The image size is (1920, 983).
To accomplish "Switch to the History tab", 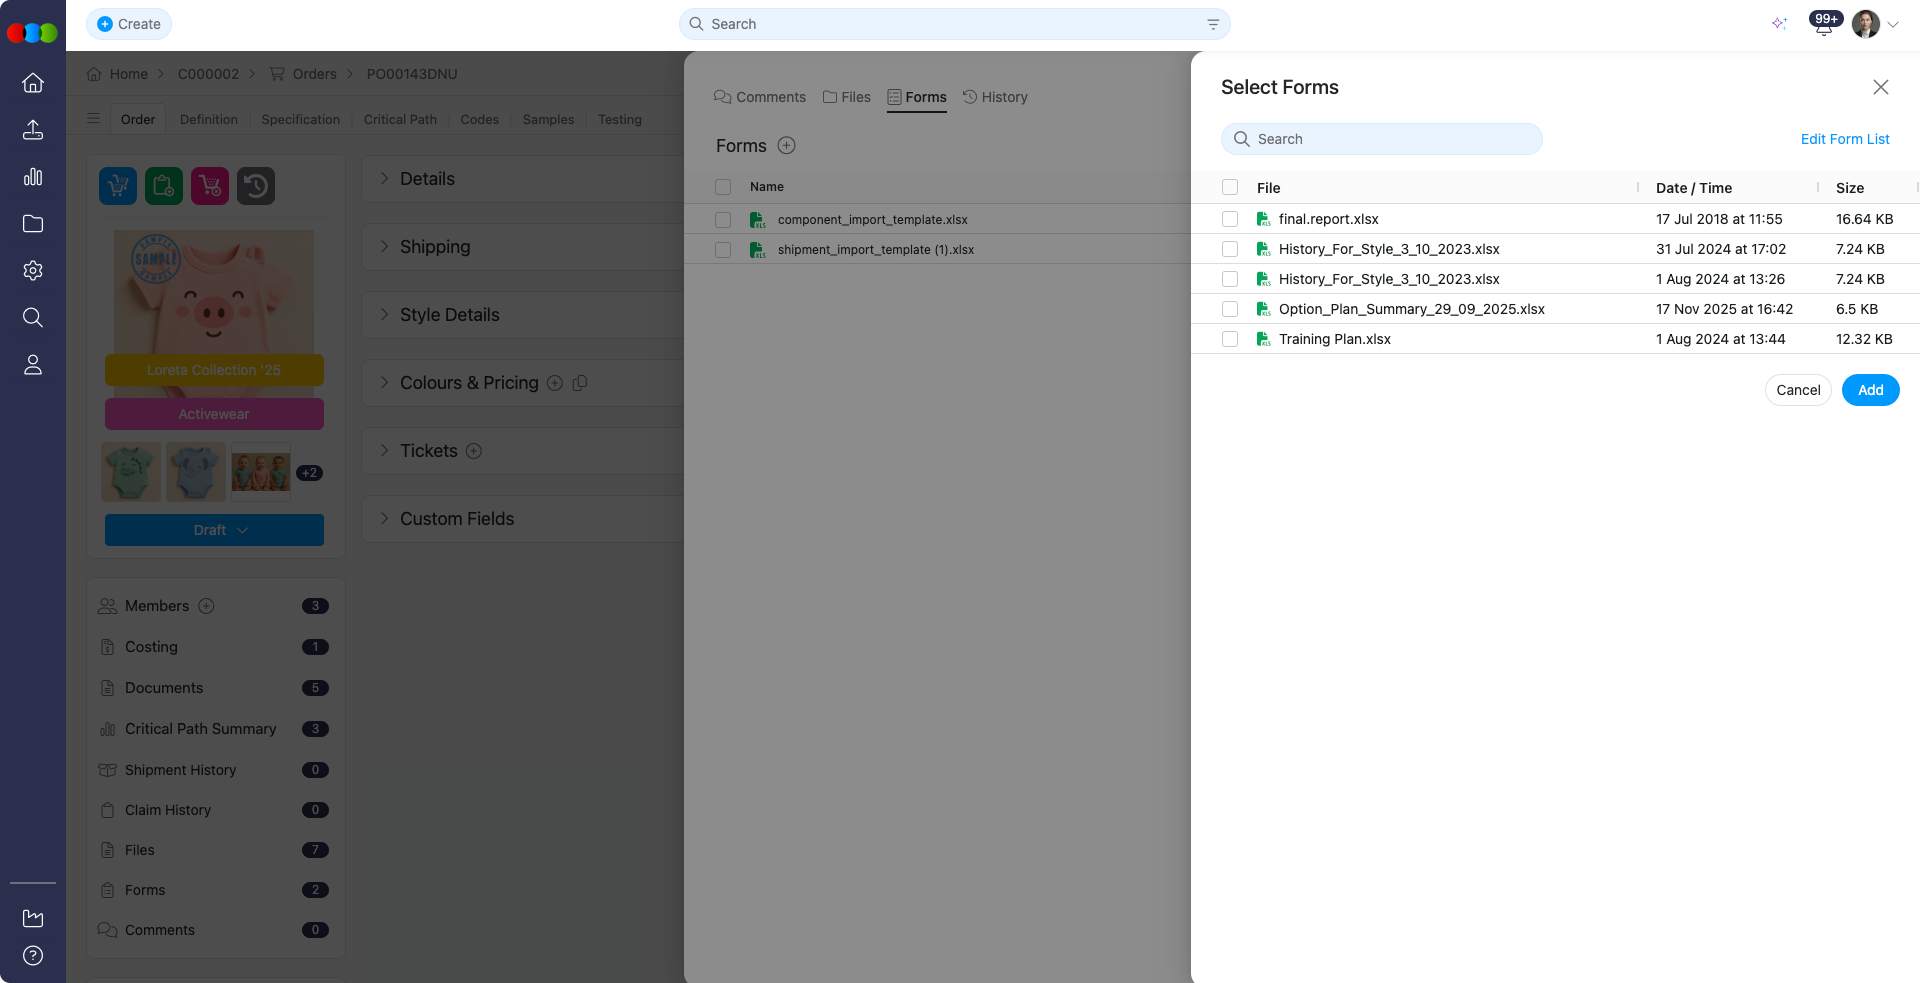I will click(995, 97).
